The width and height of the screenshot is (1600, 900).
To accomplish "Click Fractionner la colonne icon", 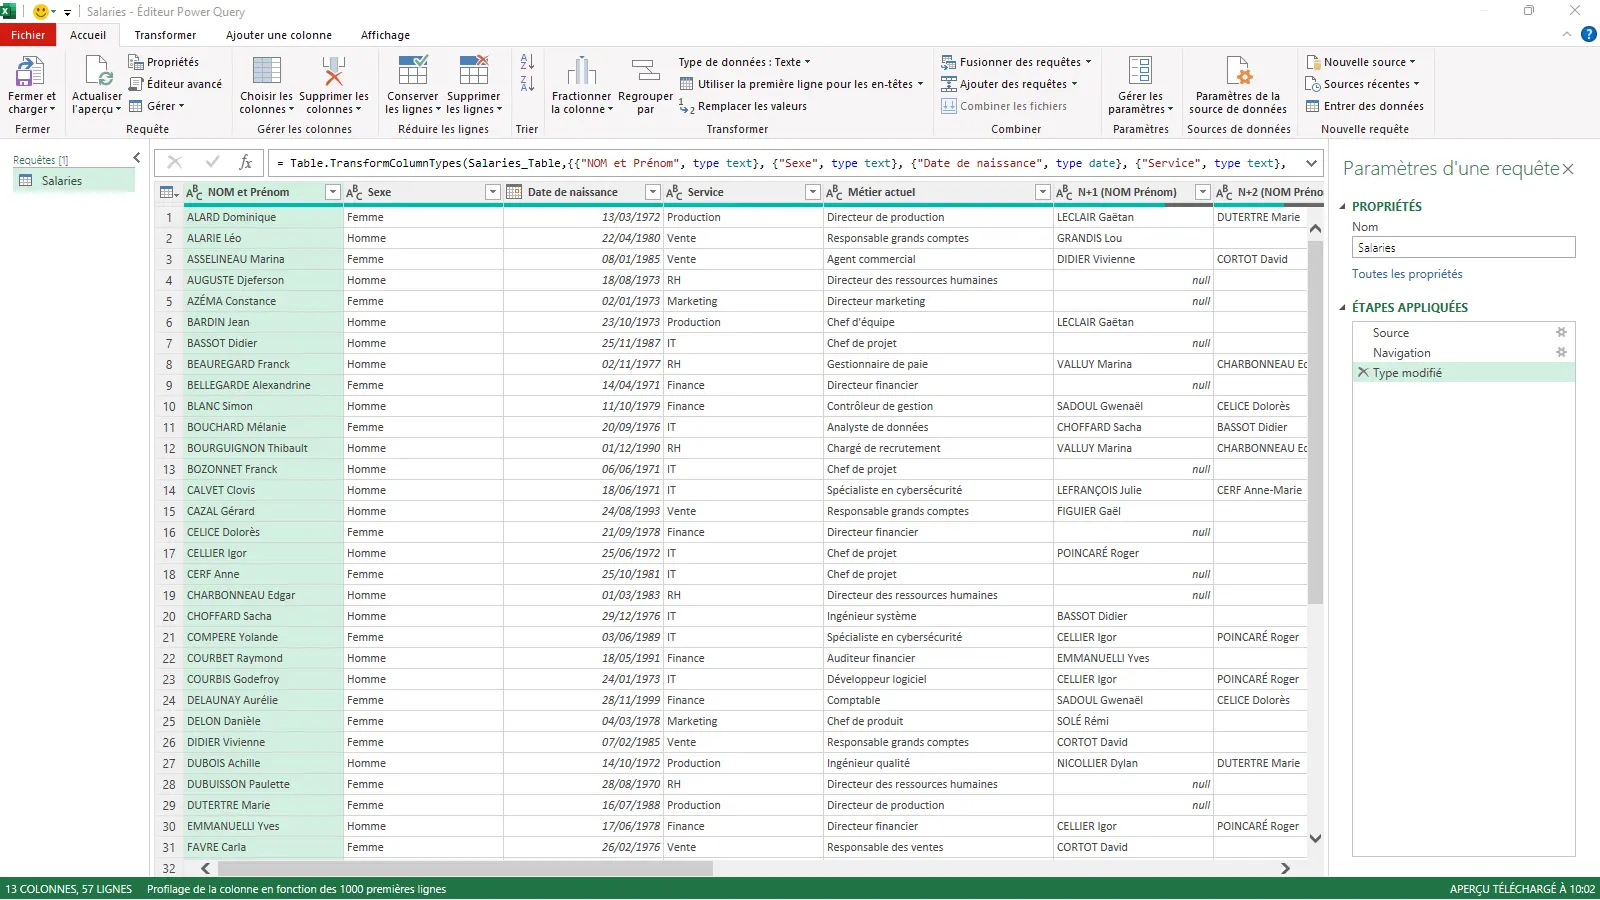I will point(582,71).
